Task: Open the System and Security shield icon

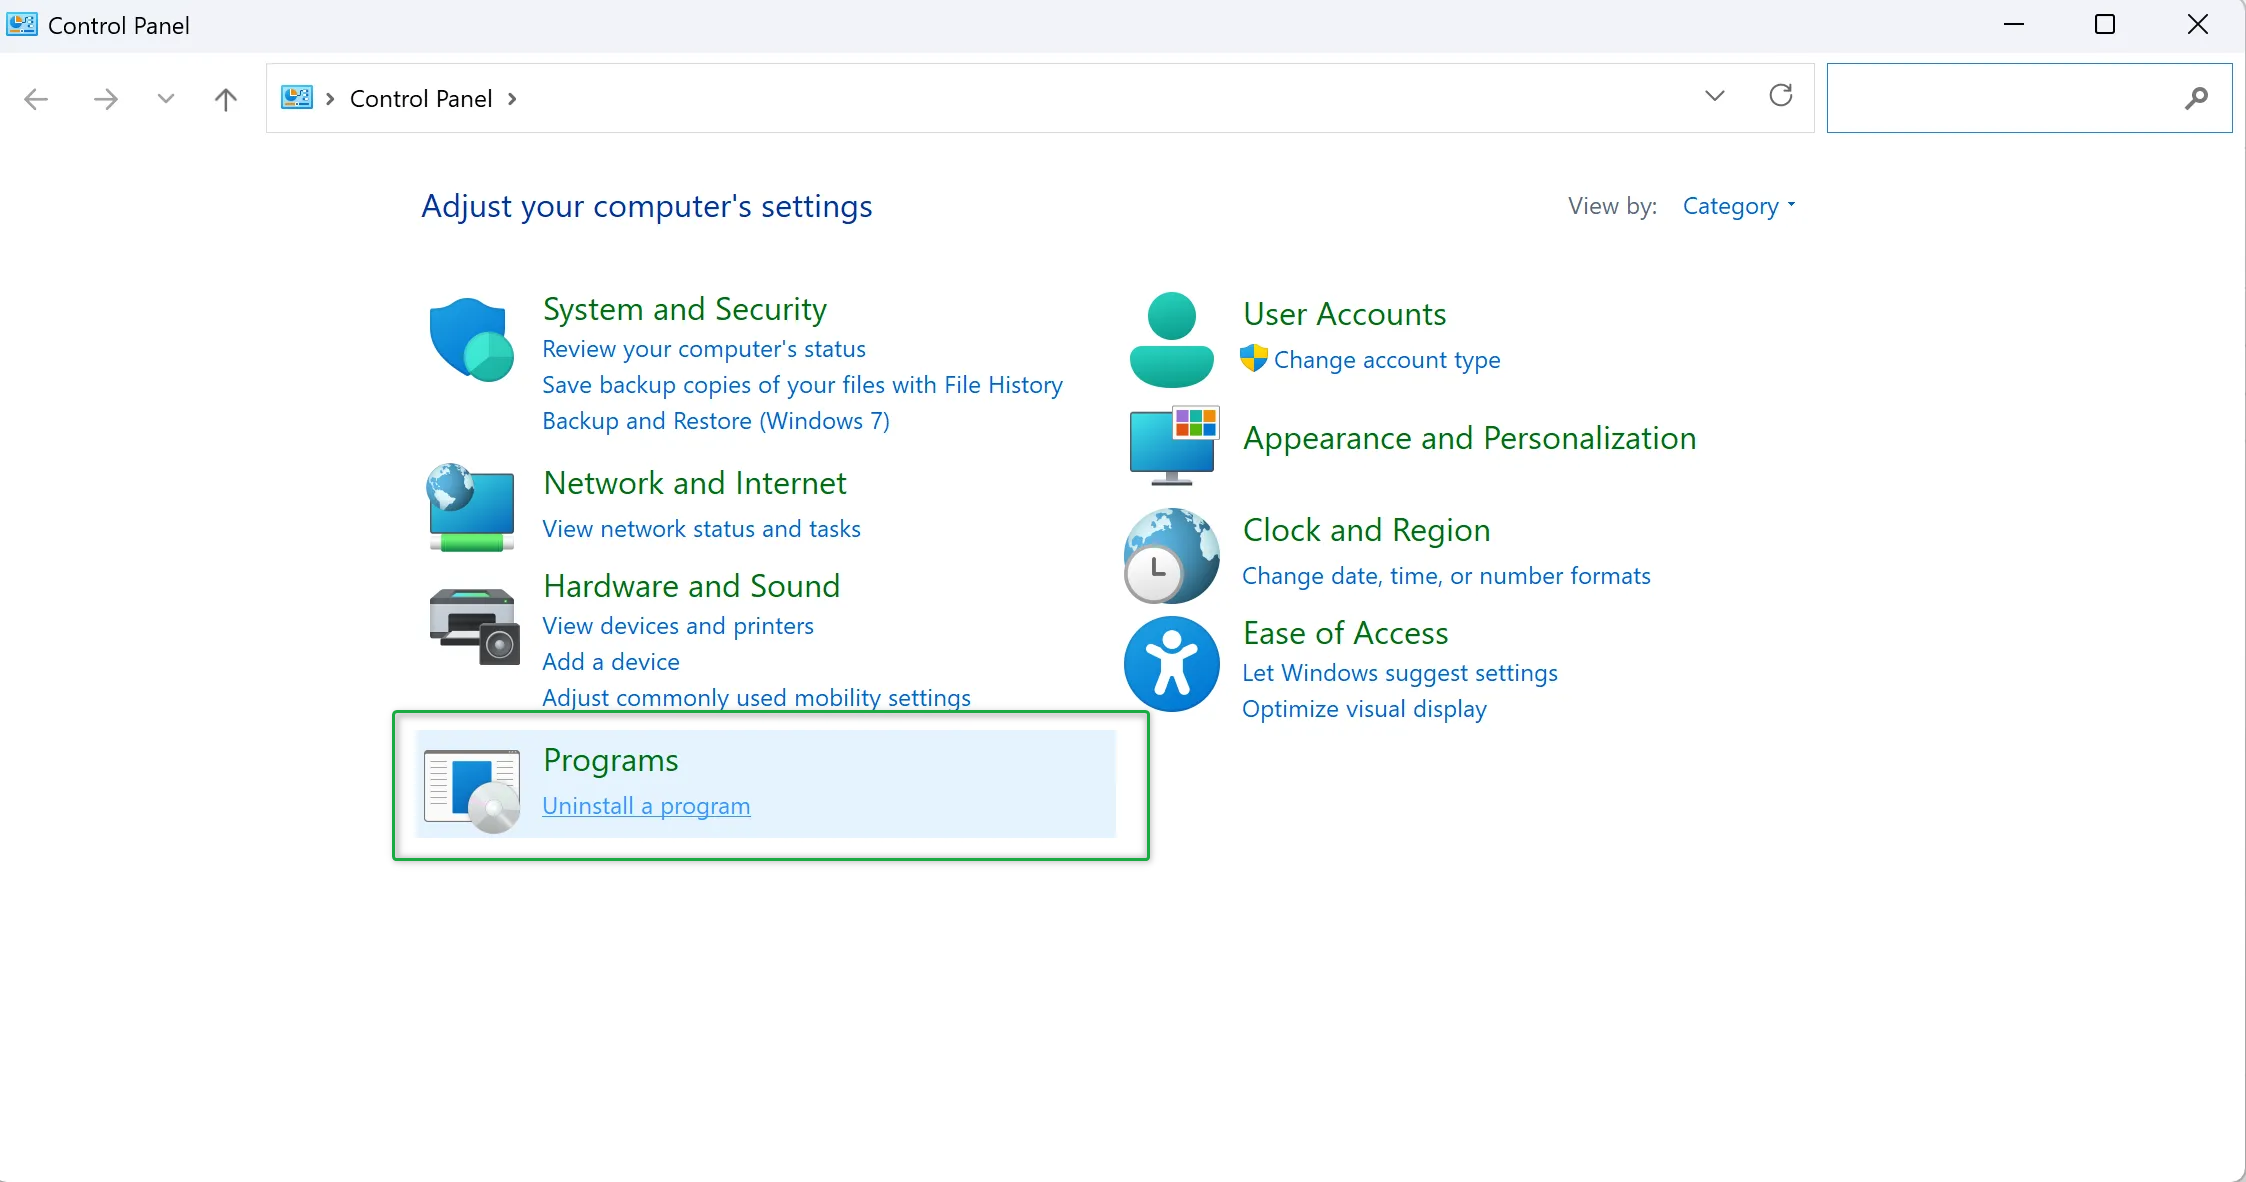Action: [x=471, y=340]
